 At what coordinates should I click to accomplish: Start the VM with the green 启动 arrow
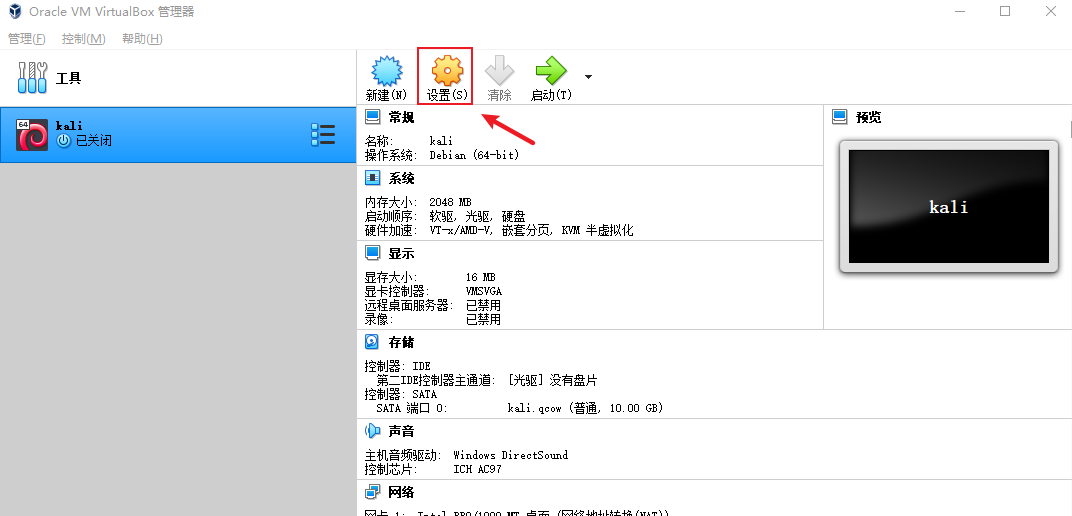point(551,70)
